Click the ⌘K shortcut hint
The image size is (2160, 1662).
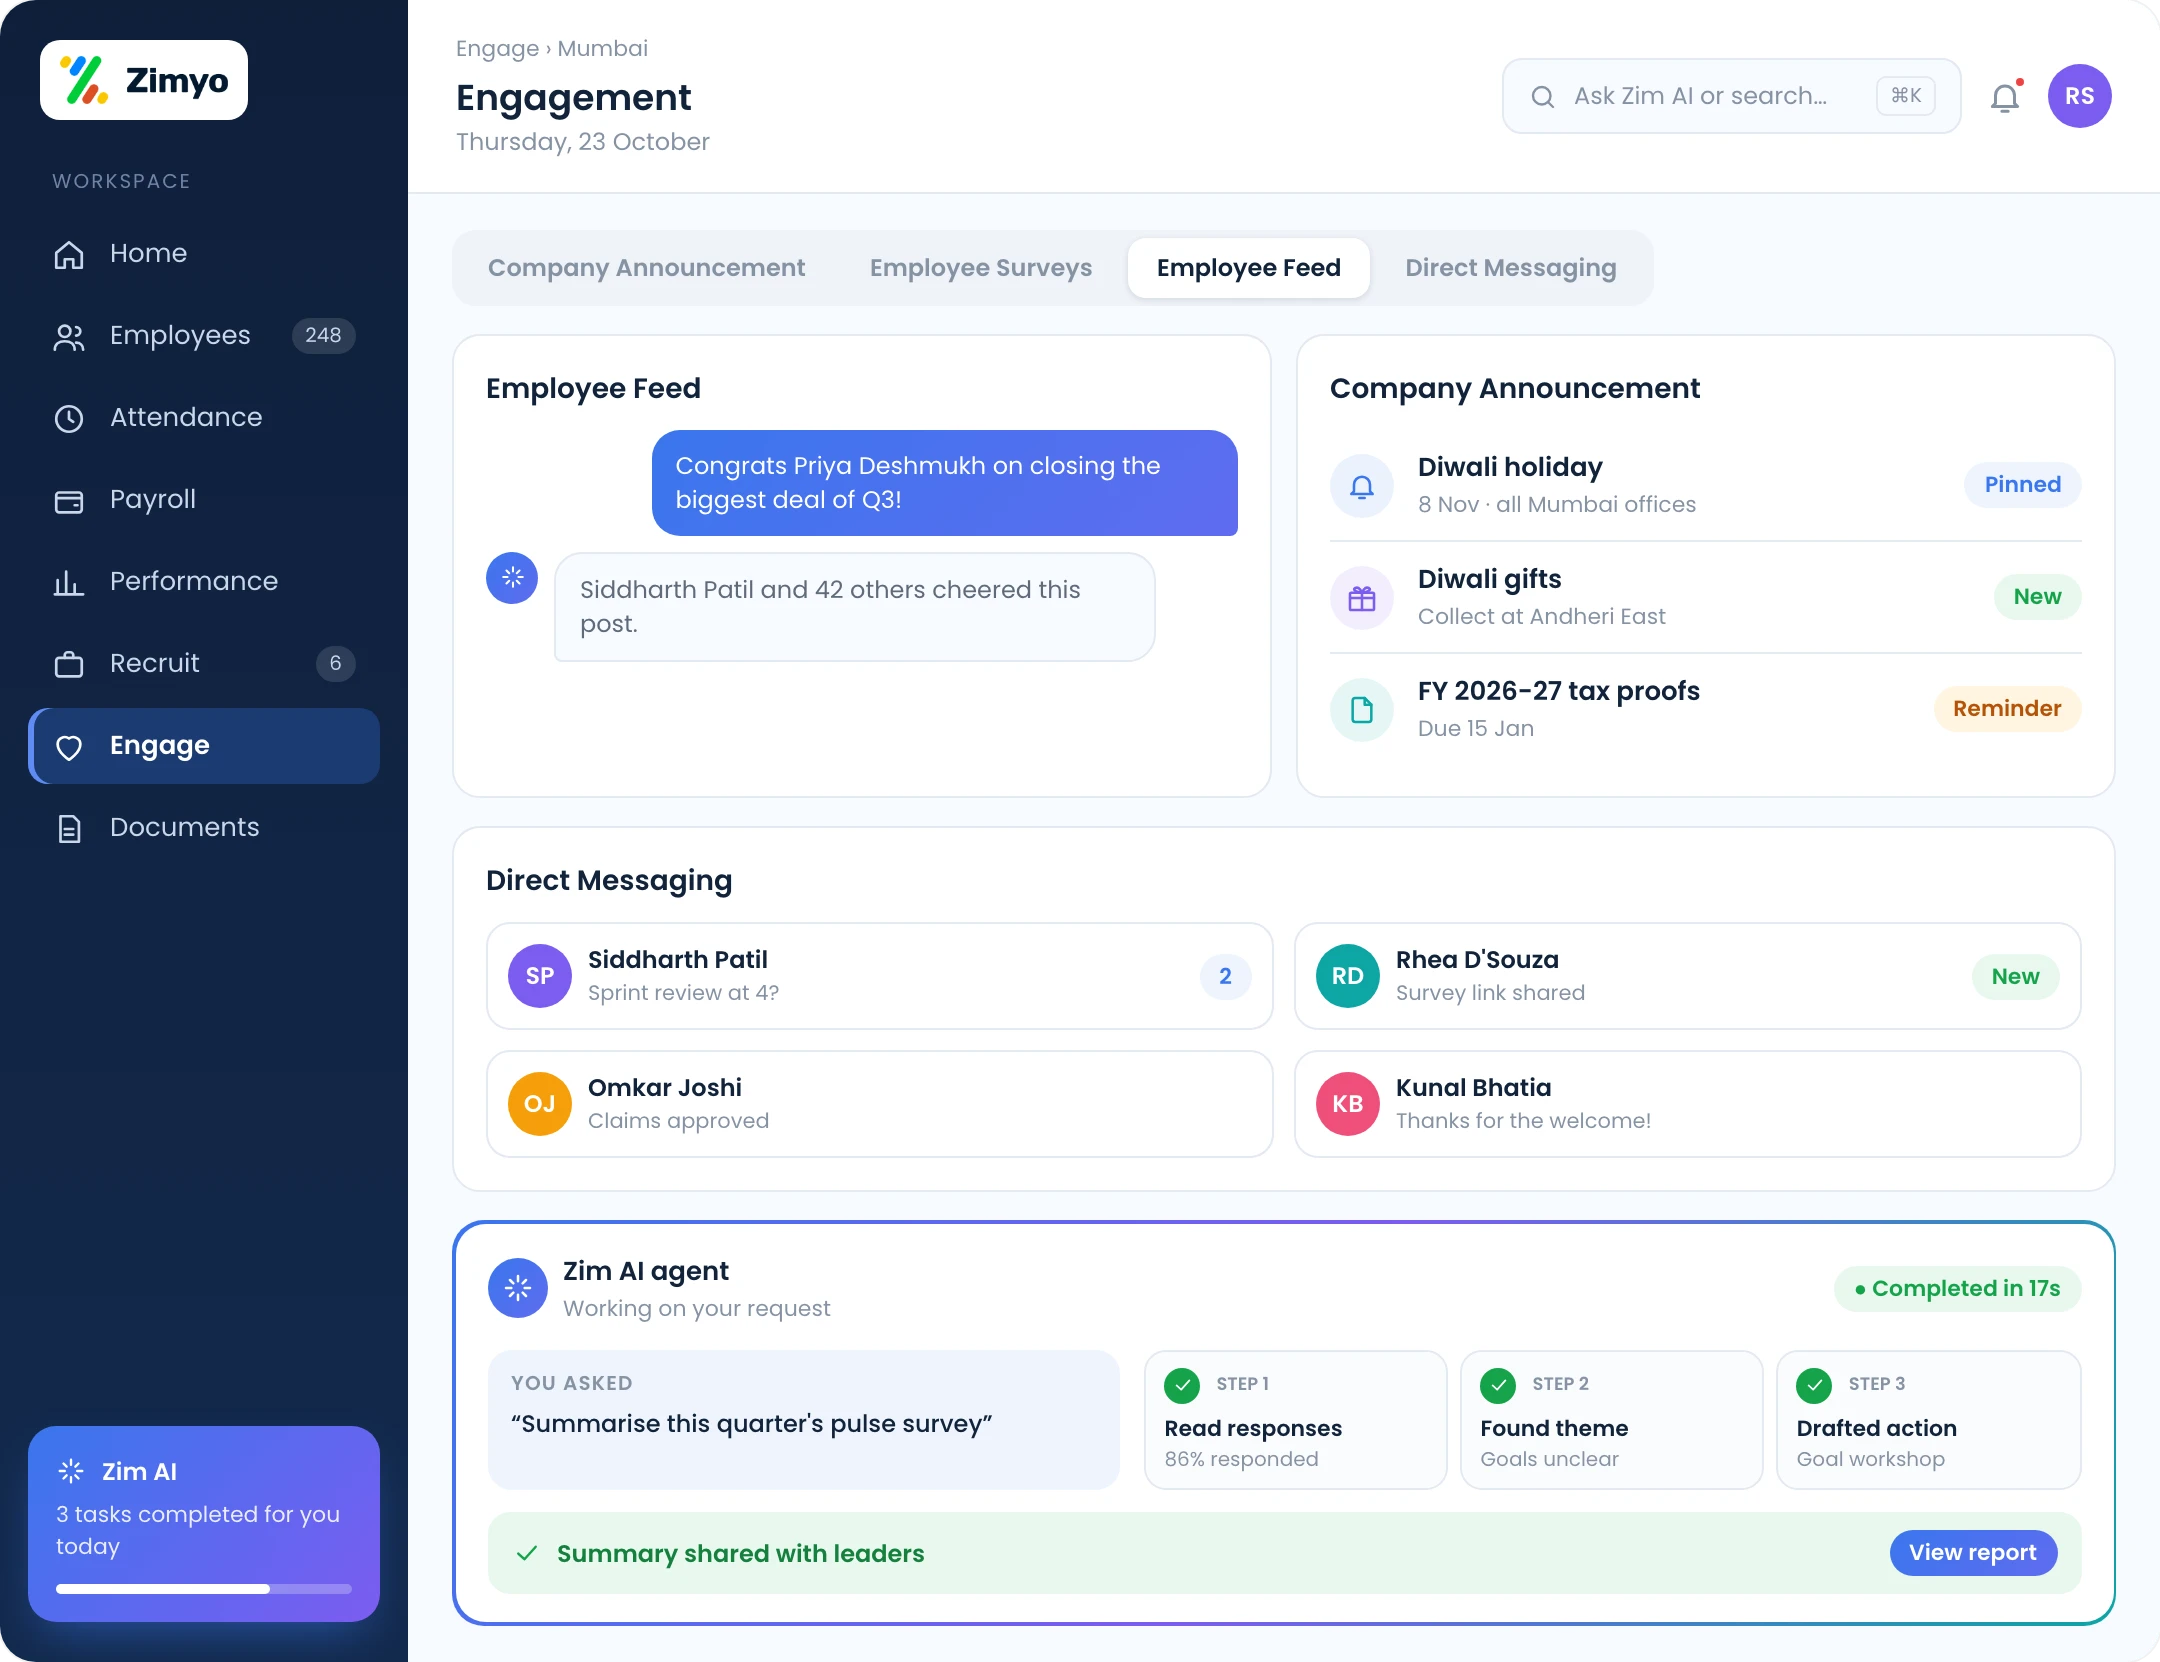(1906, 96)
